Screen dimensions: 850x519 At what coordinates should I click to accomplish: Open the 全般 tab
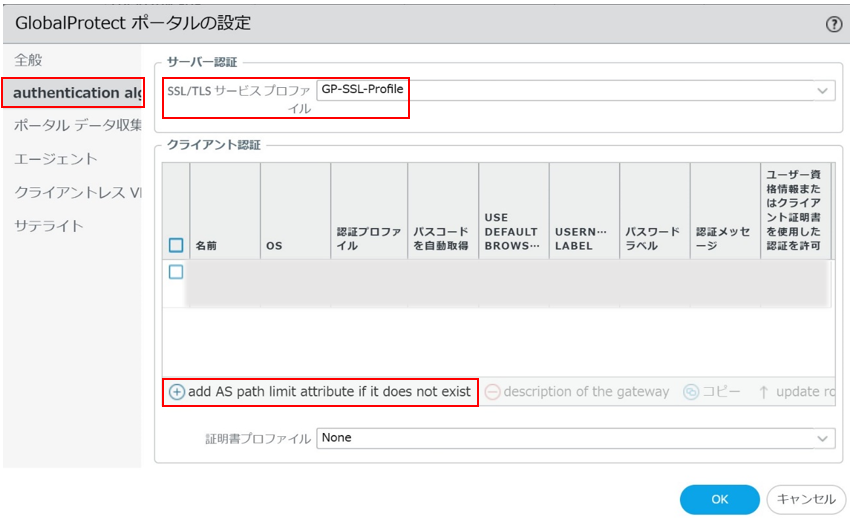[x=28, y=60]
